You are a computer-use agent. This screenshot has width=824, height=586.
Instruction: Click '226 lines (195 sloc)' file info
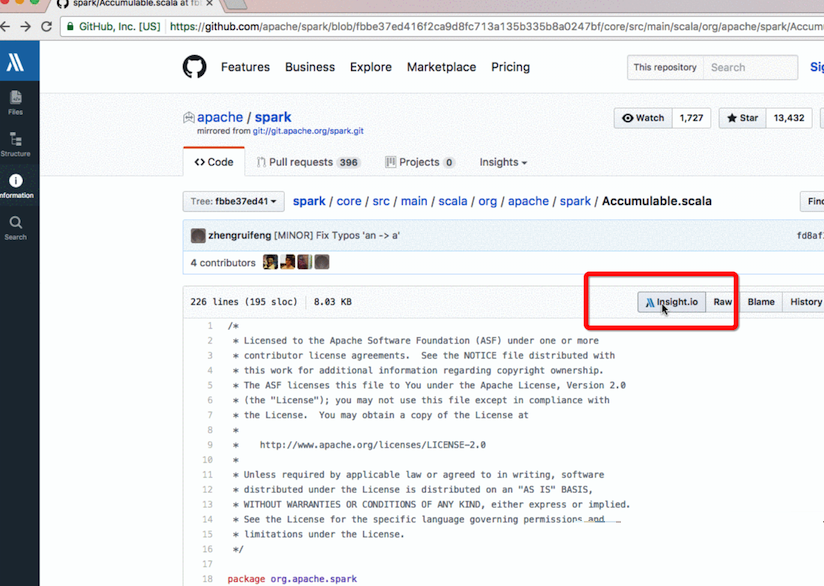click(x=244, y=302)
